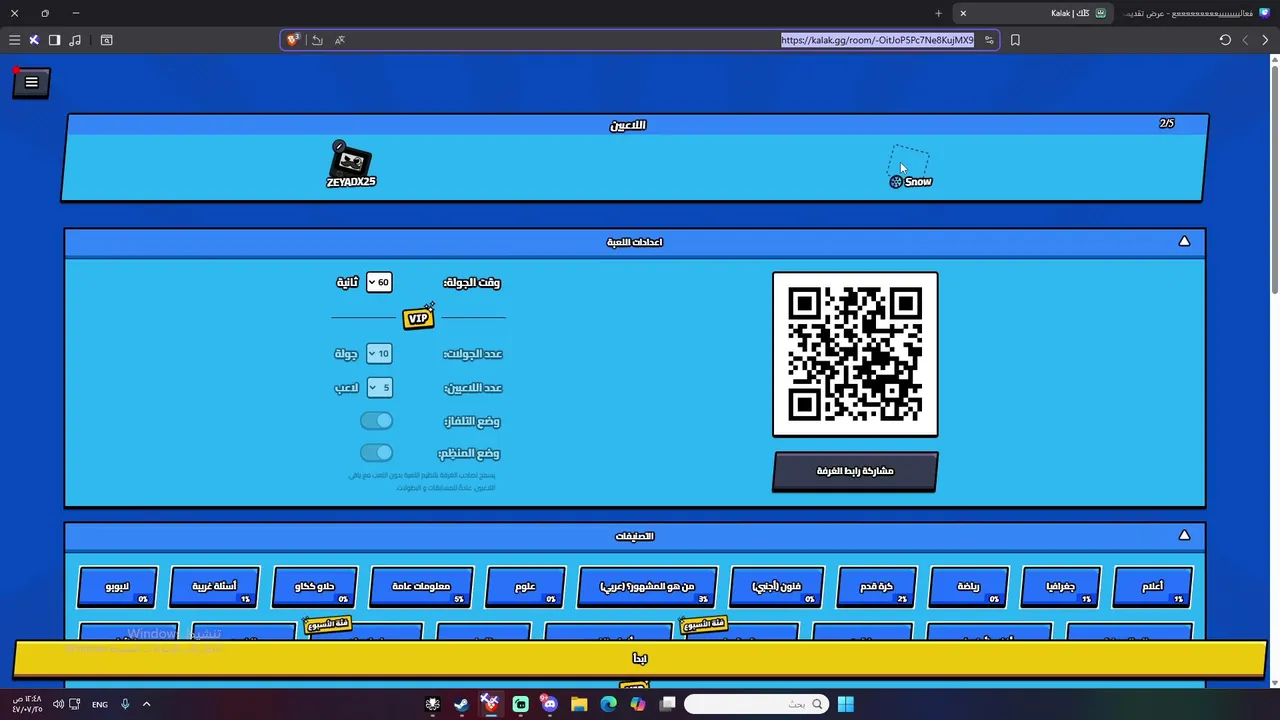Click the yellow ابدأ start button
Viewport: 1280px width, 720px height.
pyautogui.click(x=640, y=658)
